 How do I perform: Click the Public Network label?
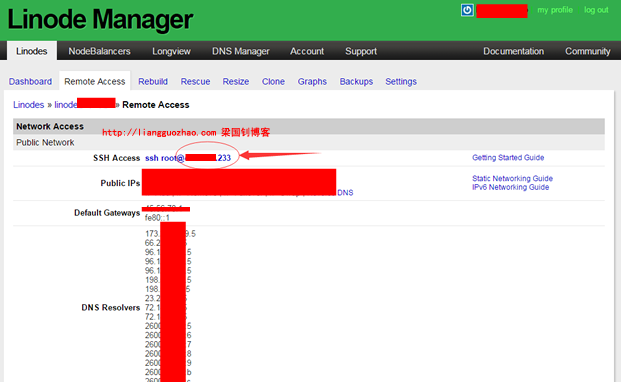pyautogui.click(x=45, y=143)
